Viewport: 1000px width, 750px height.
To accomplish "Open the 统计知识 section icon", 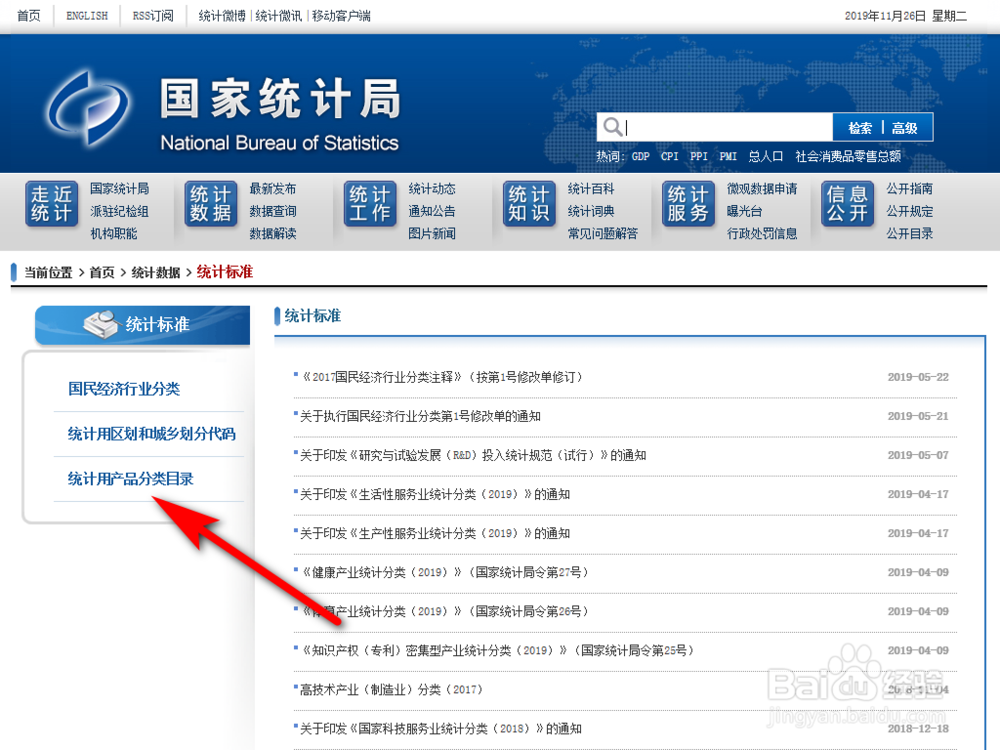I will 528,205.
